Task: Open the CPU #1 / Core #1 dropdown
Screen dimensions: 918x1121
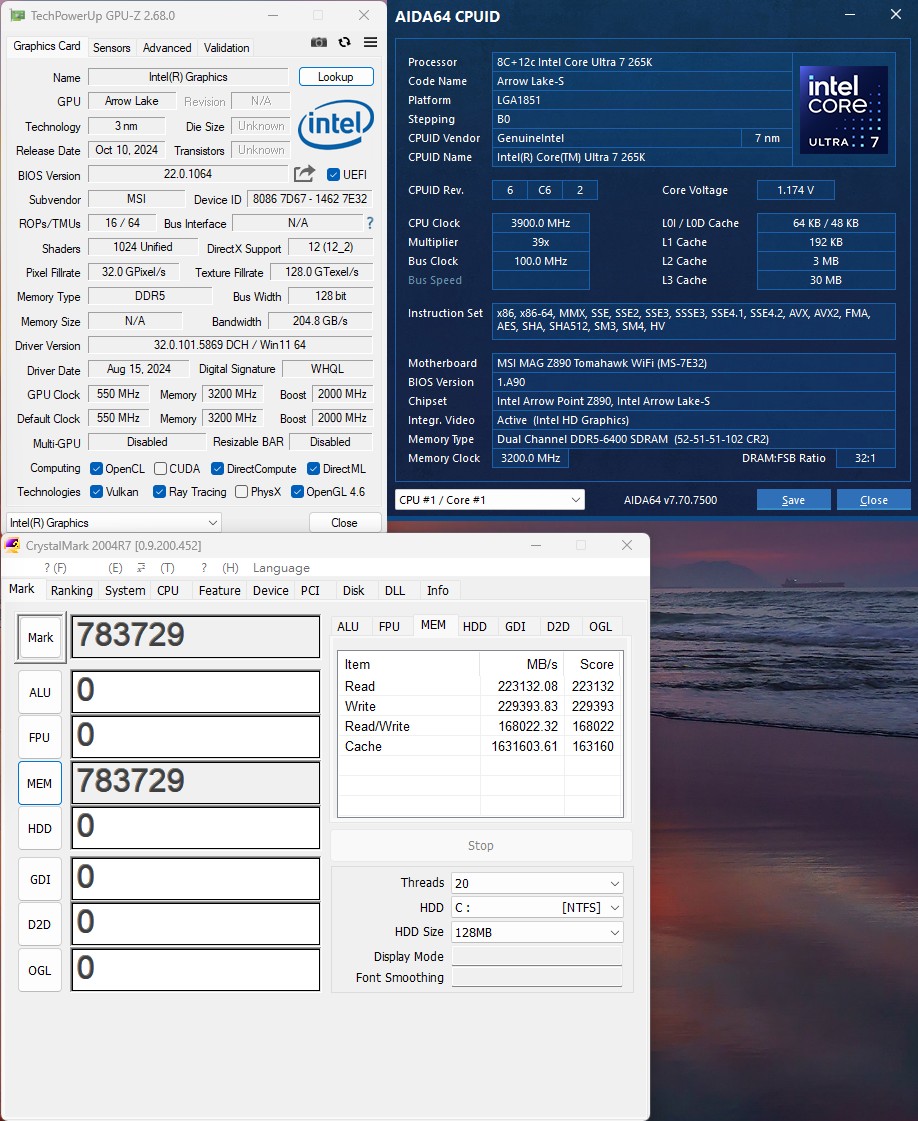Action: point(490,500)
